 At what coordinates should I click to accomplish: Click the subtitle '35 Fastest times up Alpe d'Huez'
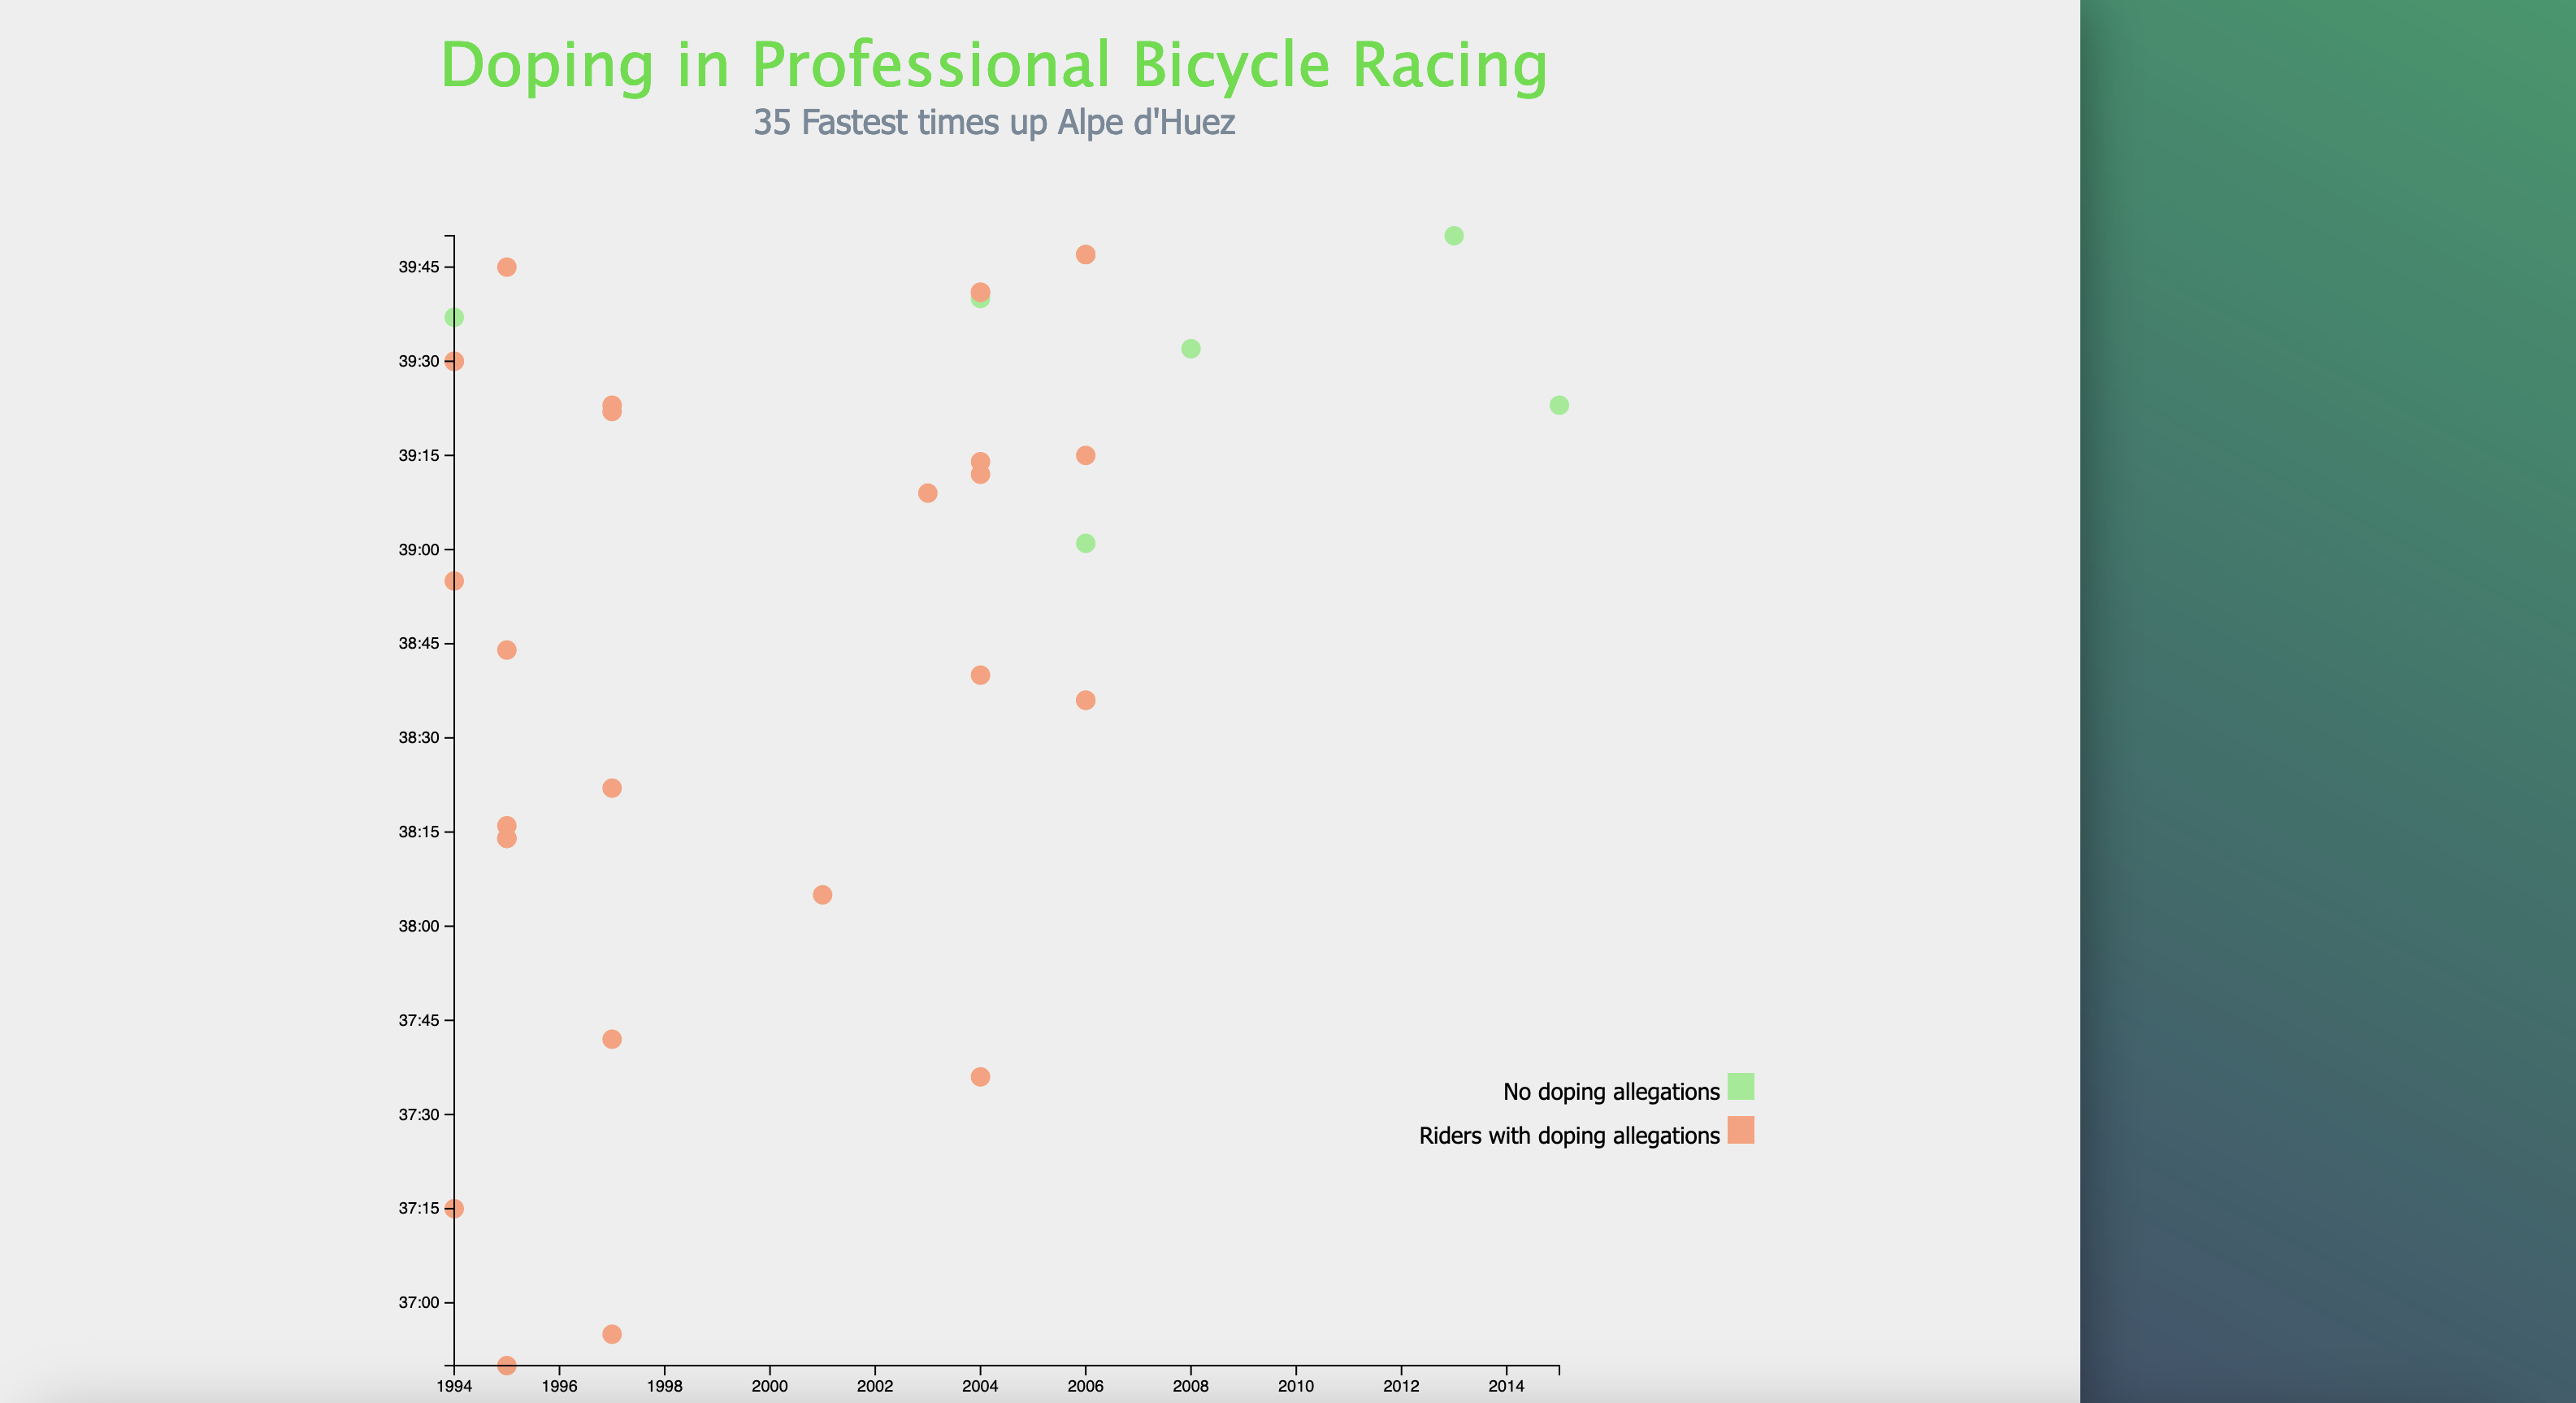994,122
